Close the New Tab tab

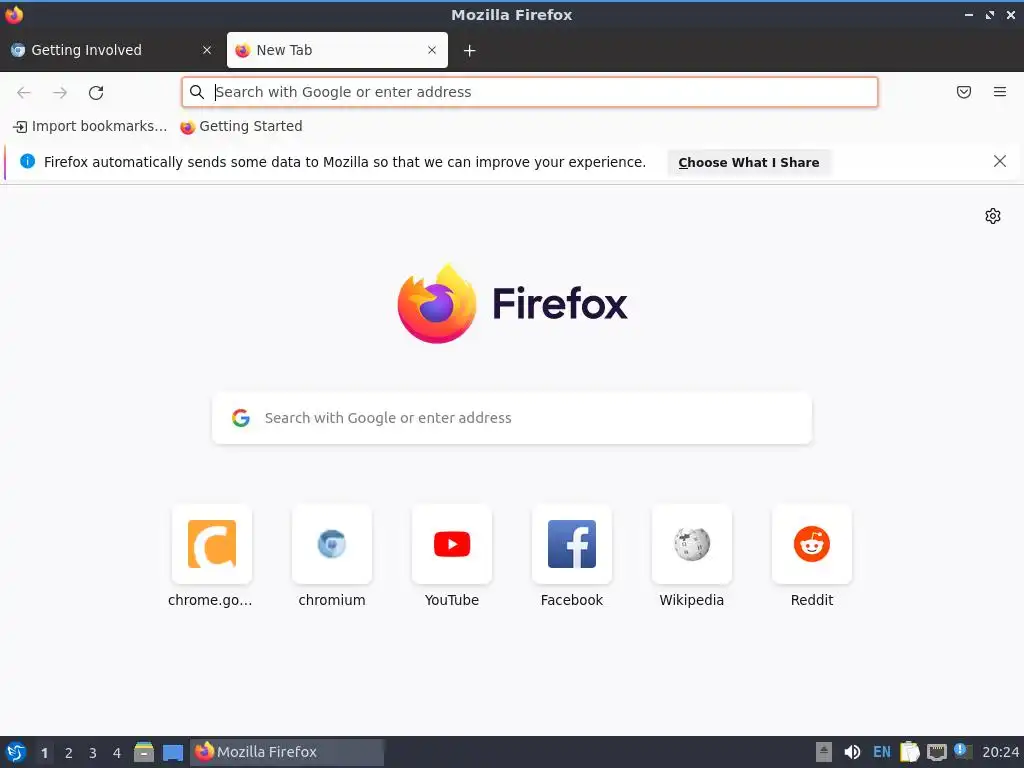coord(432,50)
